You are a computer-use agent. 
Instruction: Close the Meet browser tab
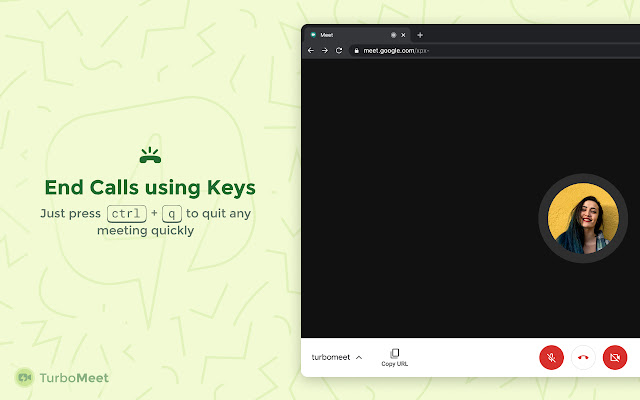click(403, 35)
